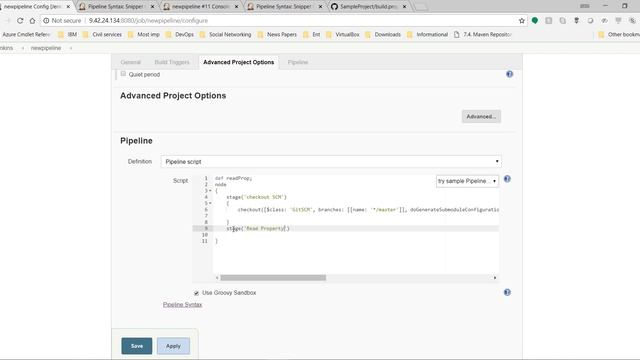This screenshot has width=640, height=360.
Task: Open the 7.4 Maven Repository bookmark
Action: tap(482, 35)
